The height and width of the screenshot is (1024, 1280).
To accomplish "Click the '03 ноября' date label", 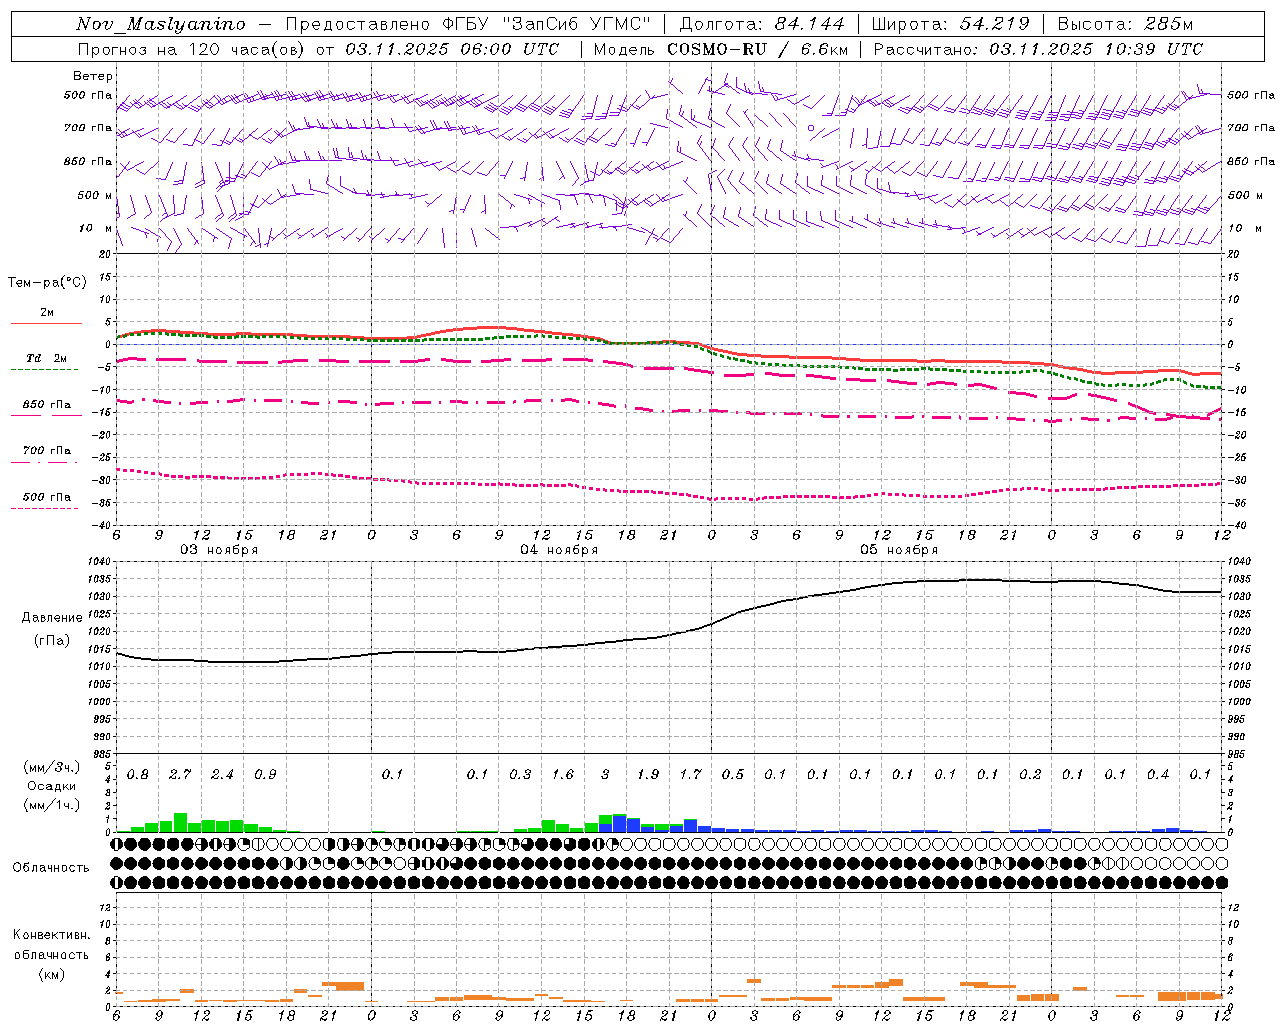I will [x=219, y=550].
